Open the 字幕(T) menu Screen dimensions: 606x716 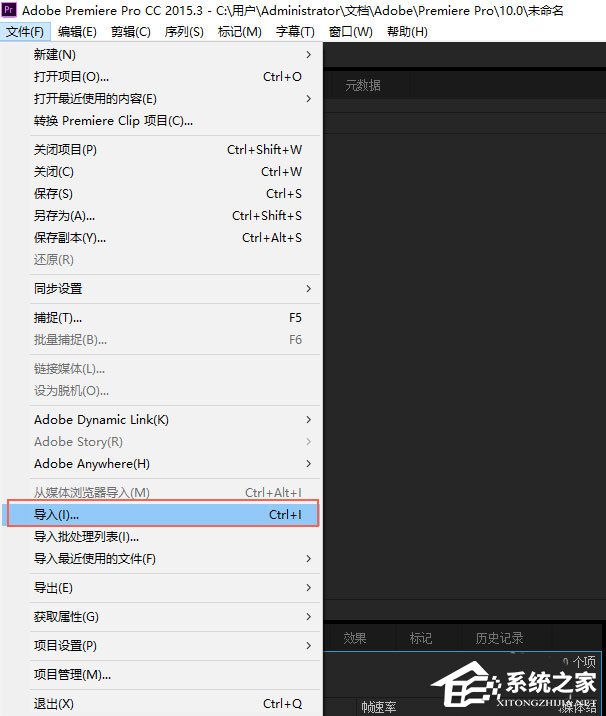(295, 32)
